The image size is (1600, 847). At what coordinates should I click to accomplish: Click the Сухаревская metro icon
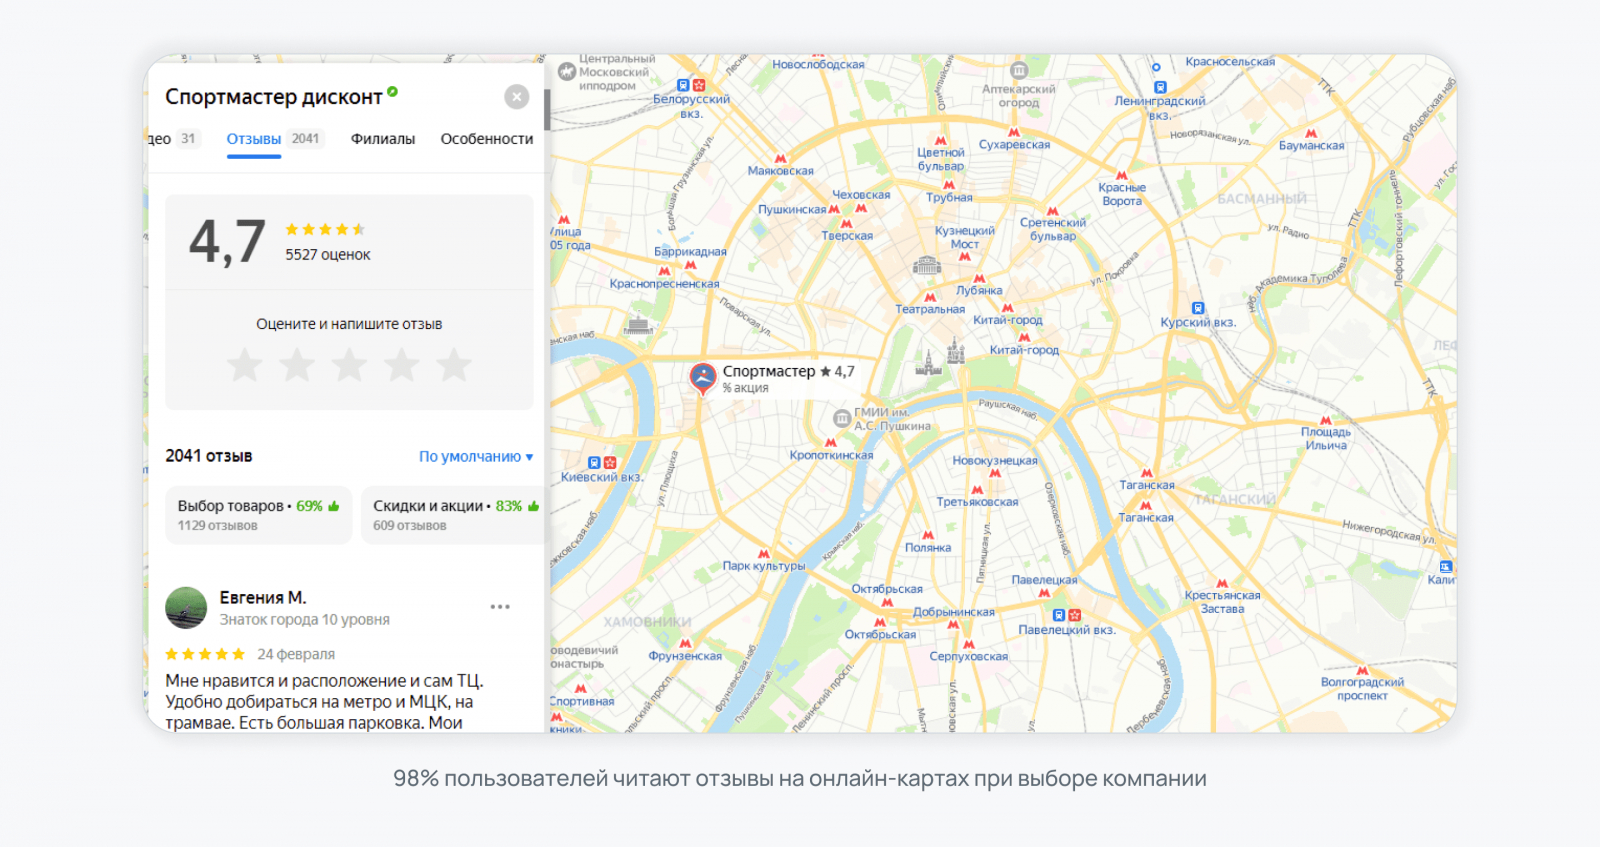[1014, 132]
